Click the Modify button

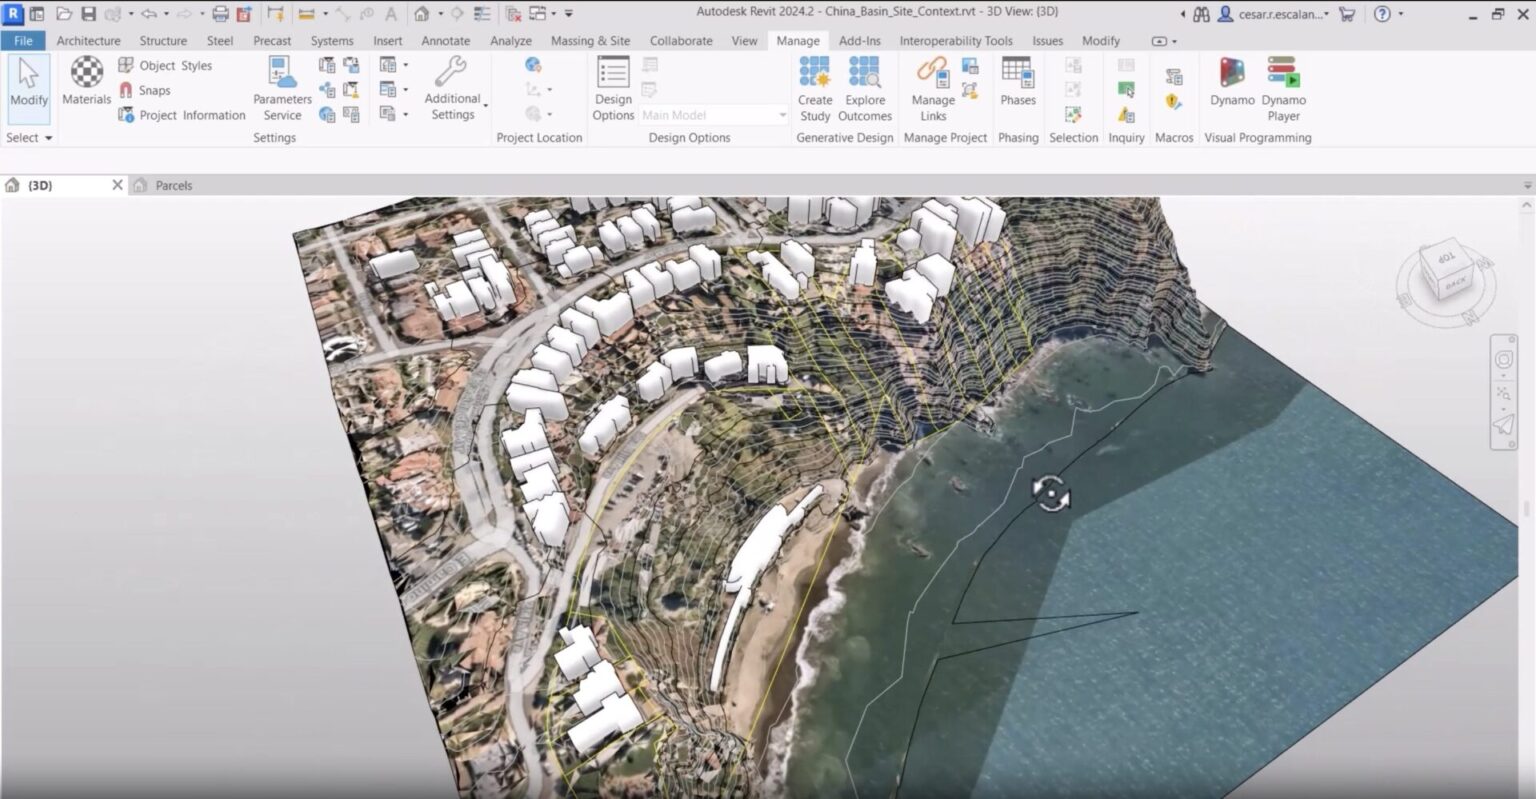pyautogui.click(x=28, y=85)
